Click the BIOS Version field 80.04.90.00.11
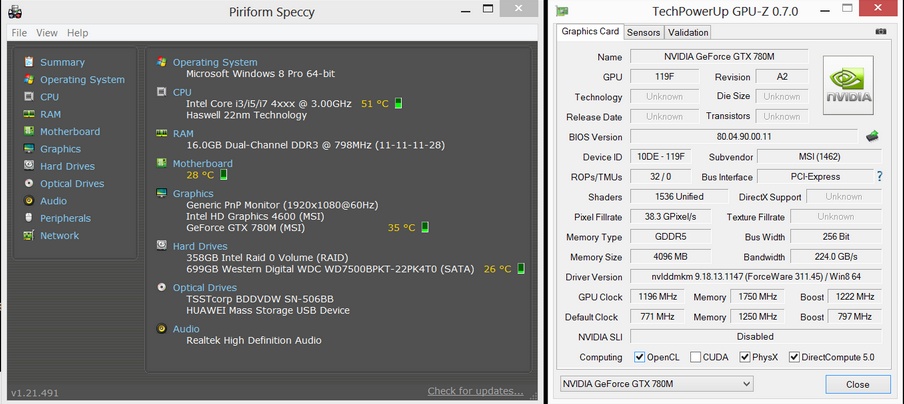Screen dimensions: 904x404 click(x=744, y=137)
